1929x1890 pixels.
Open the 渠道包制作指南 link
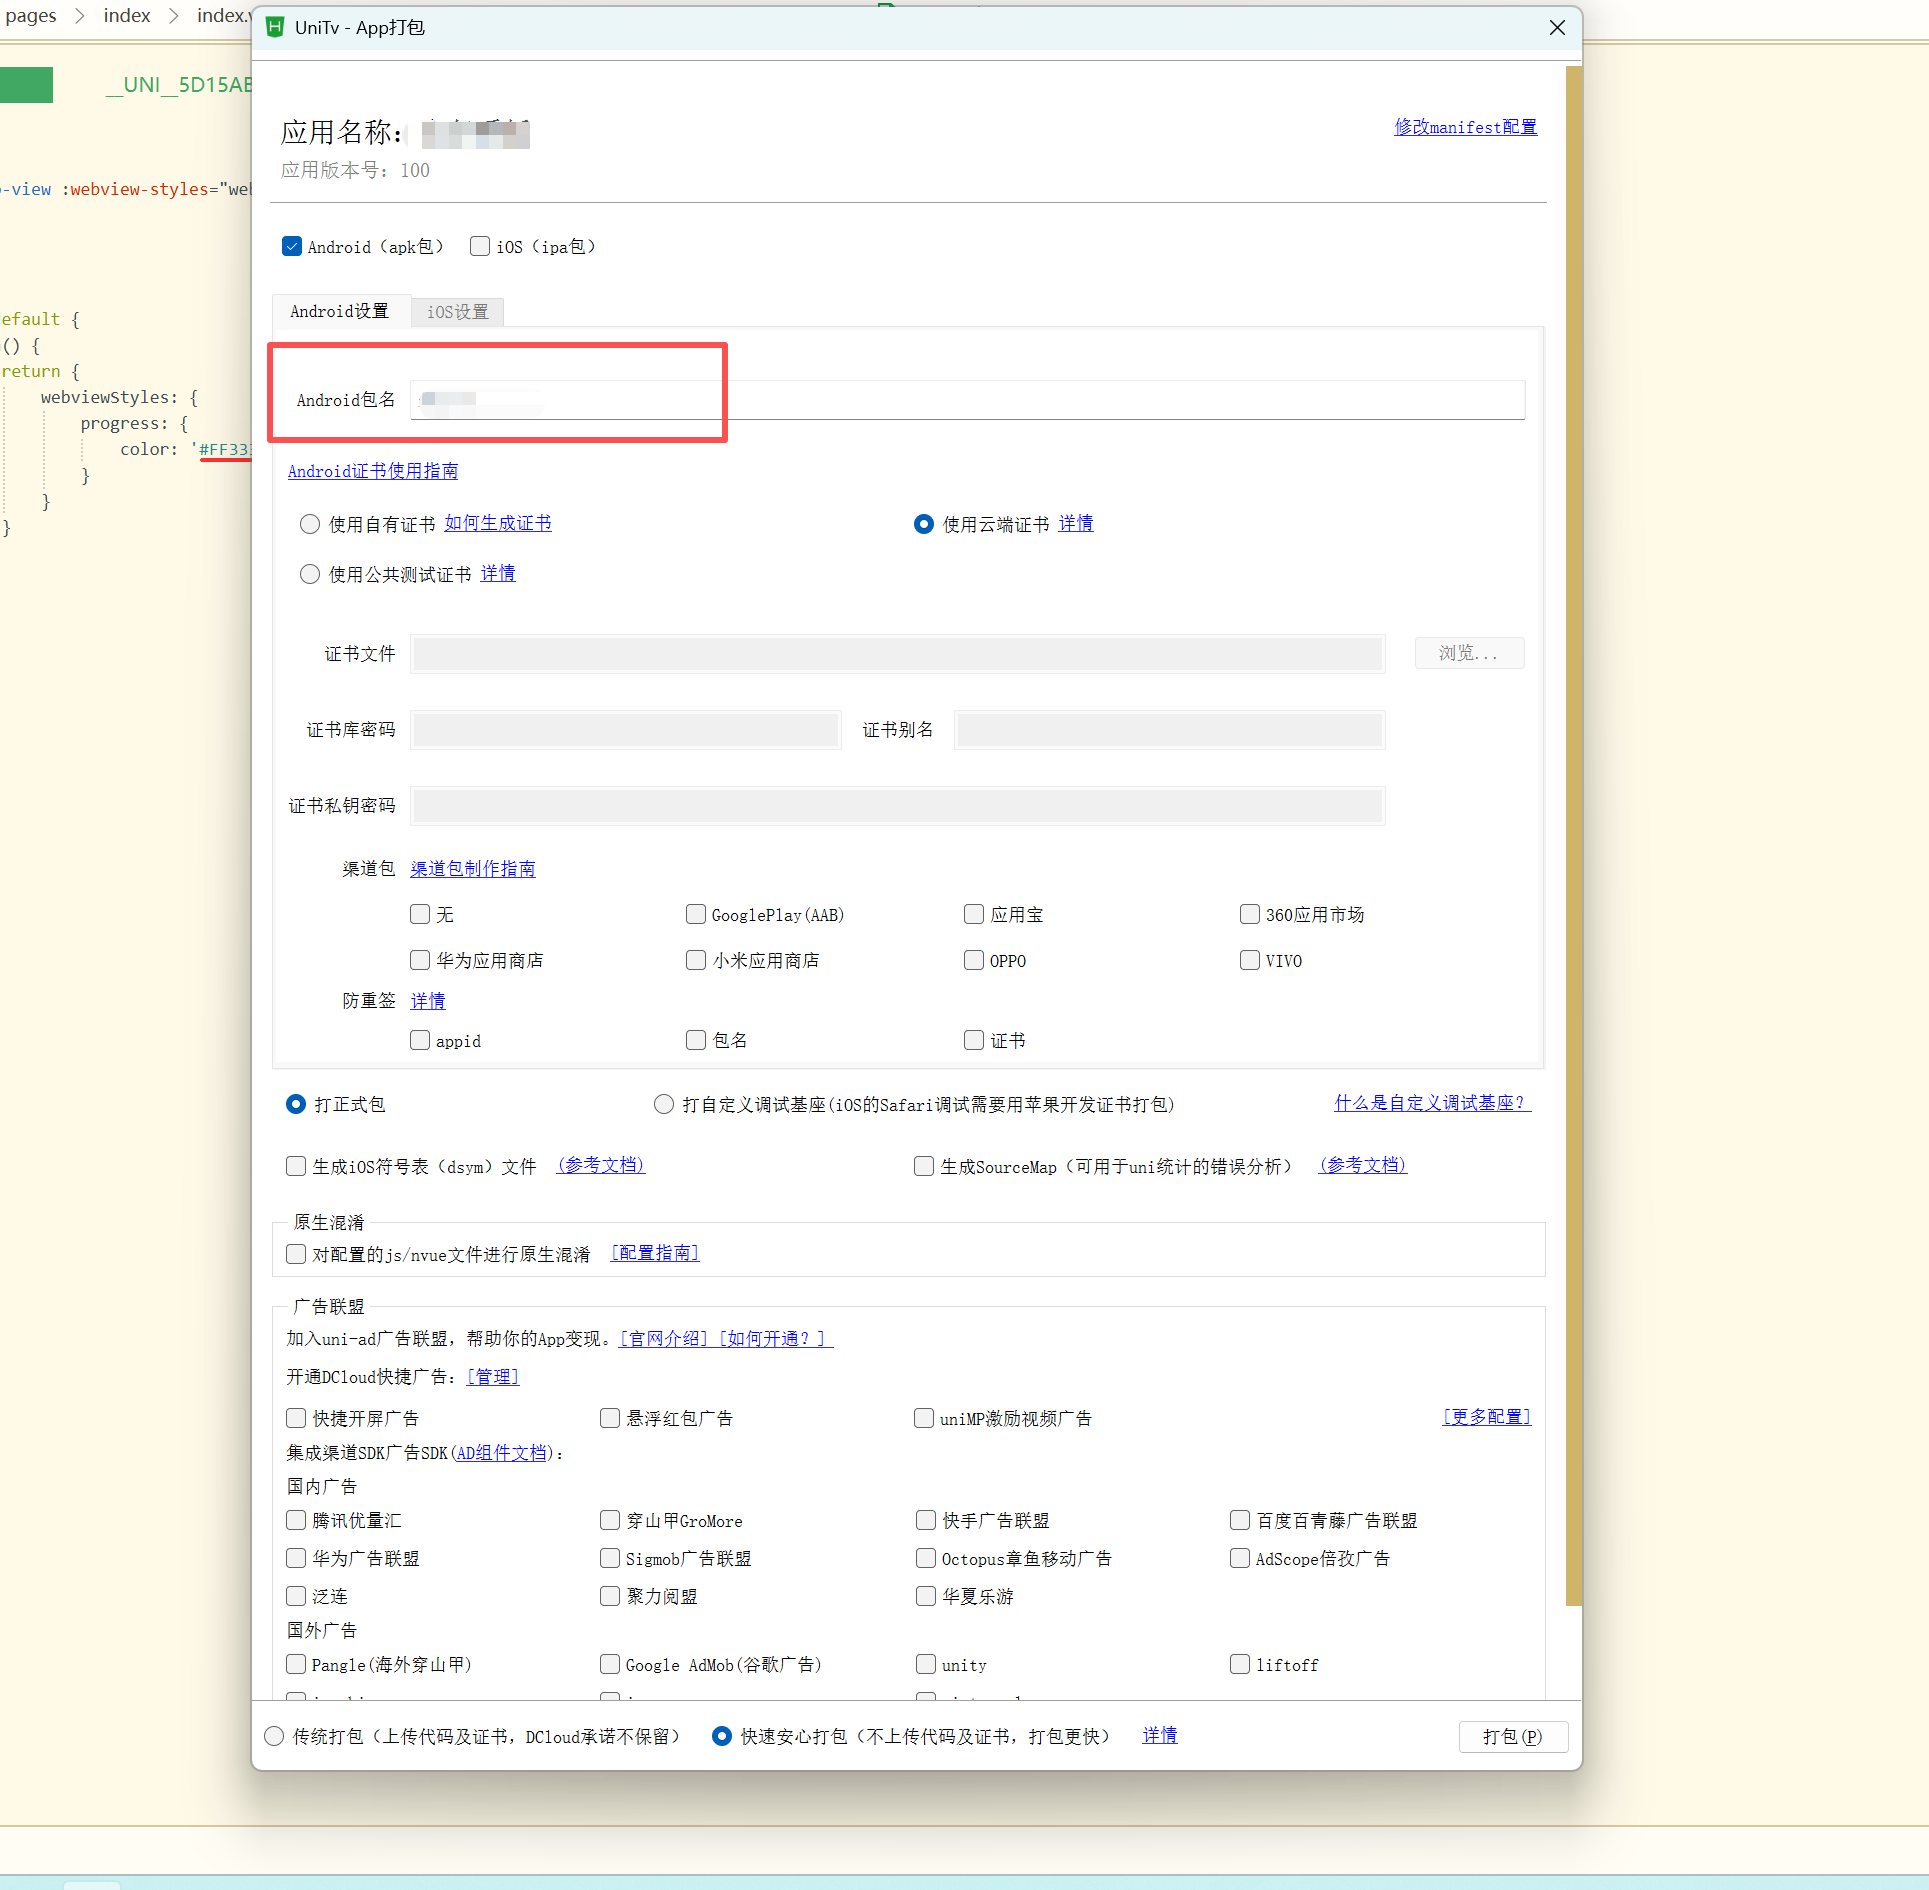click(472, 869)
